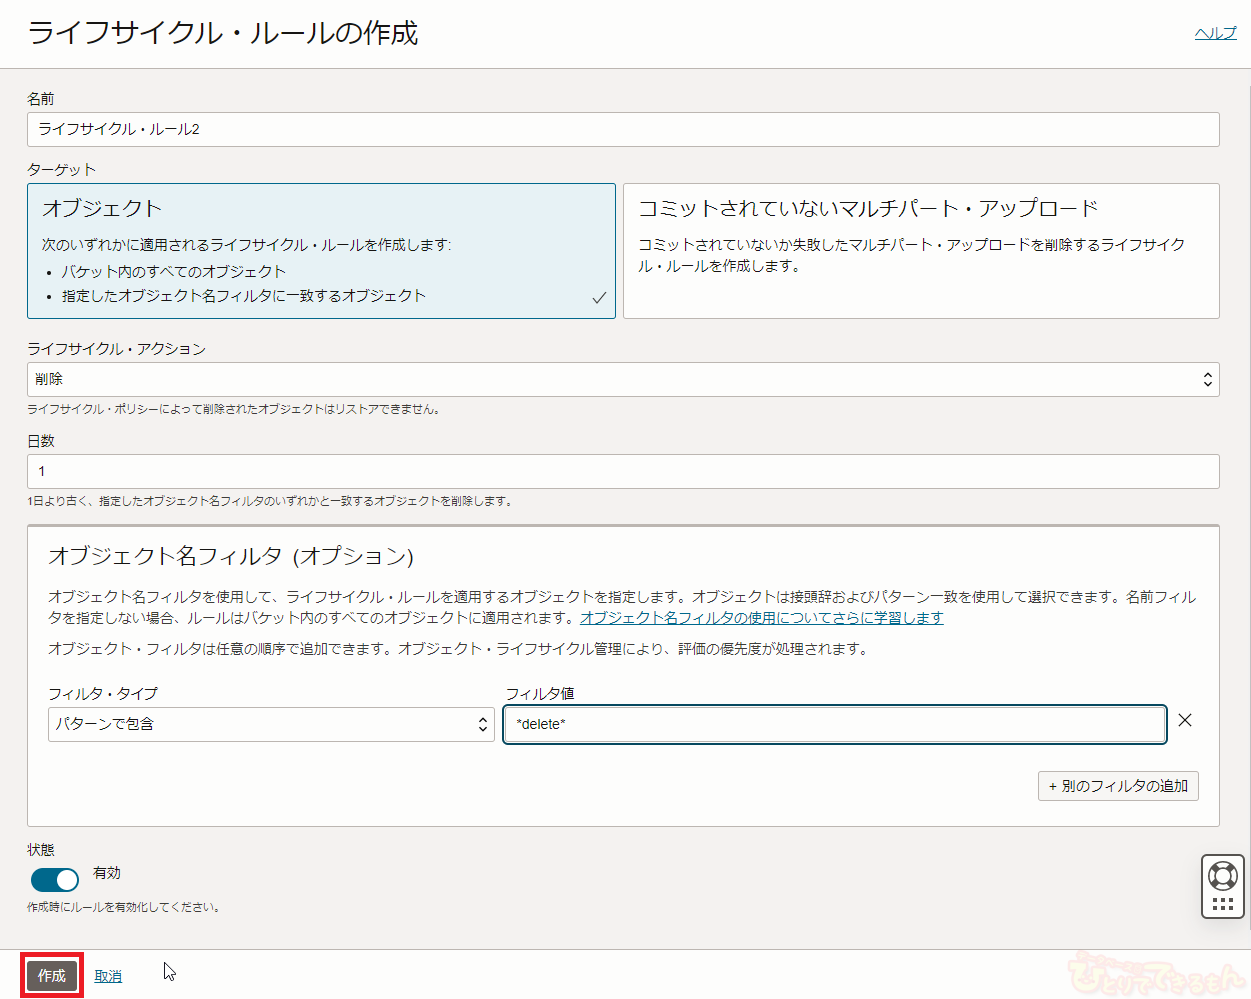Click the 取消 link
Image resolution: width=1251 pixels, height=999 pixels.
pos(108,977)
